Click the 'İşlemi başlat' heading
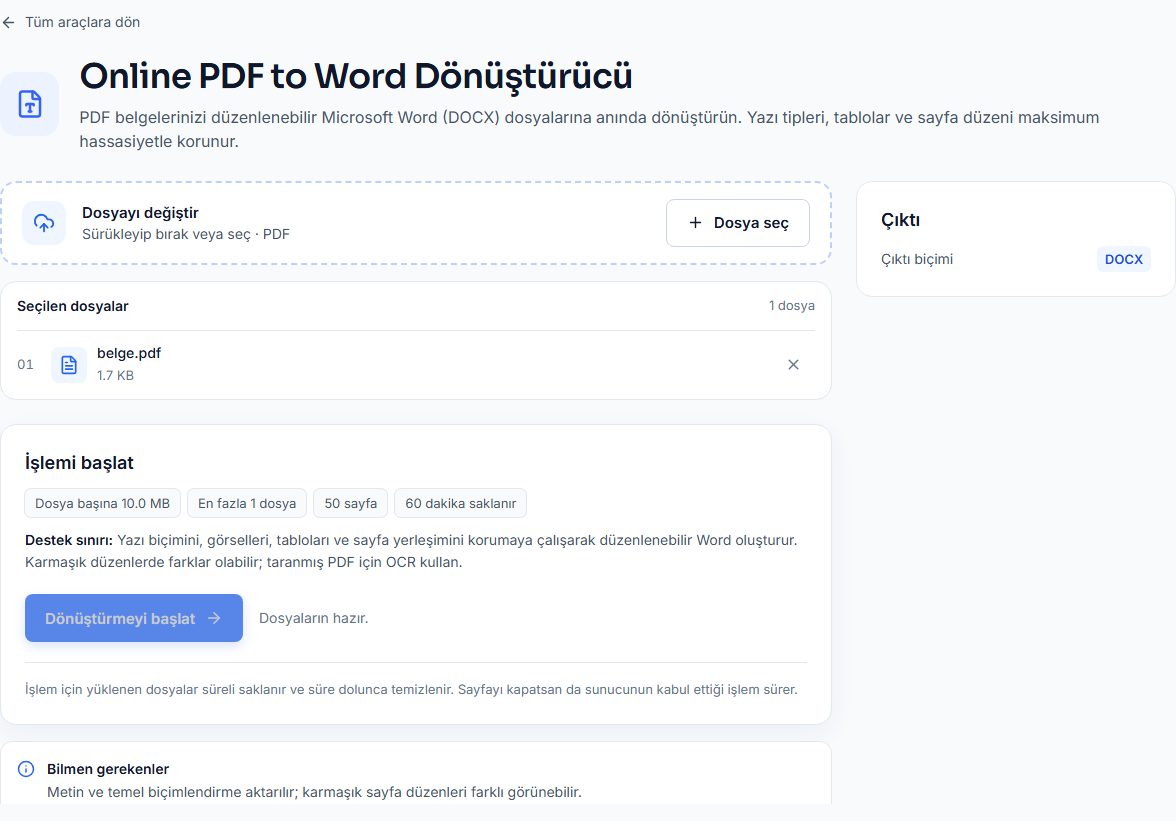This screenshot has height=821, width=1176. 80,463
